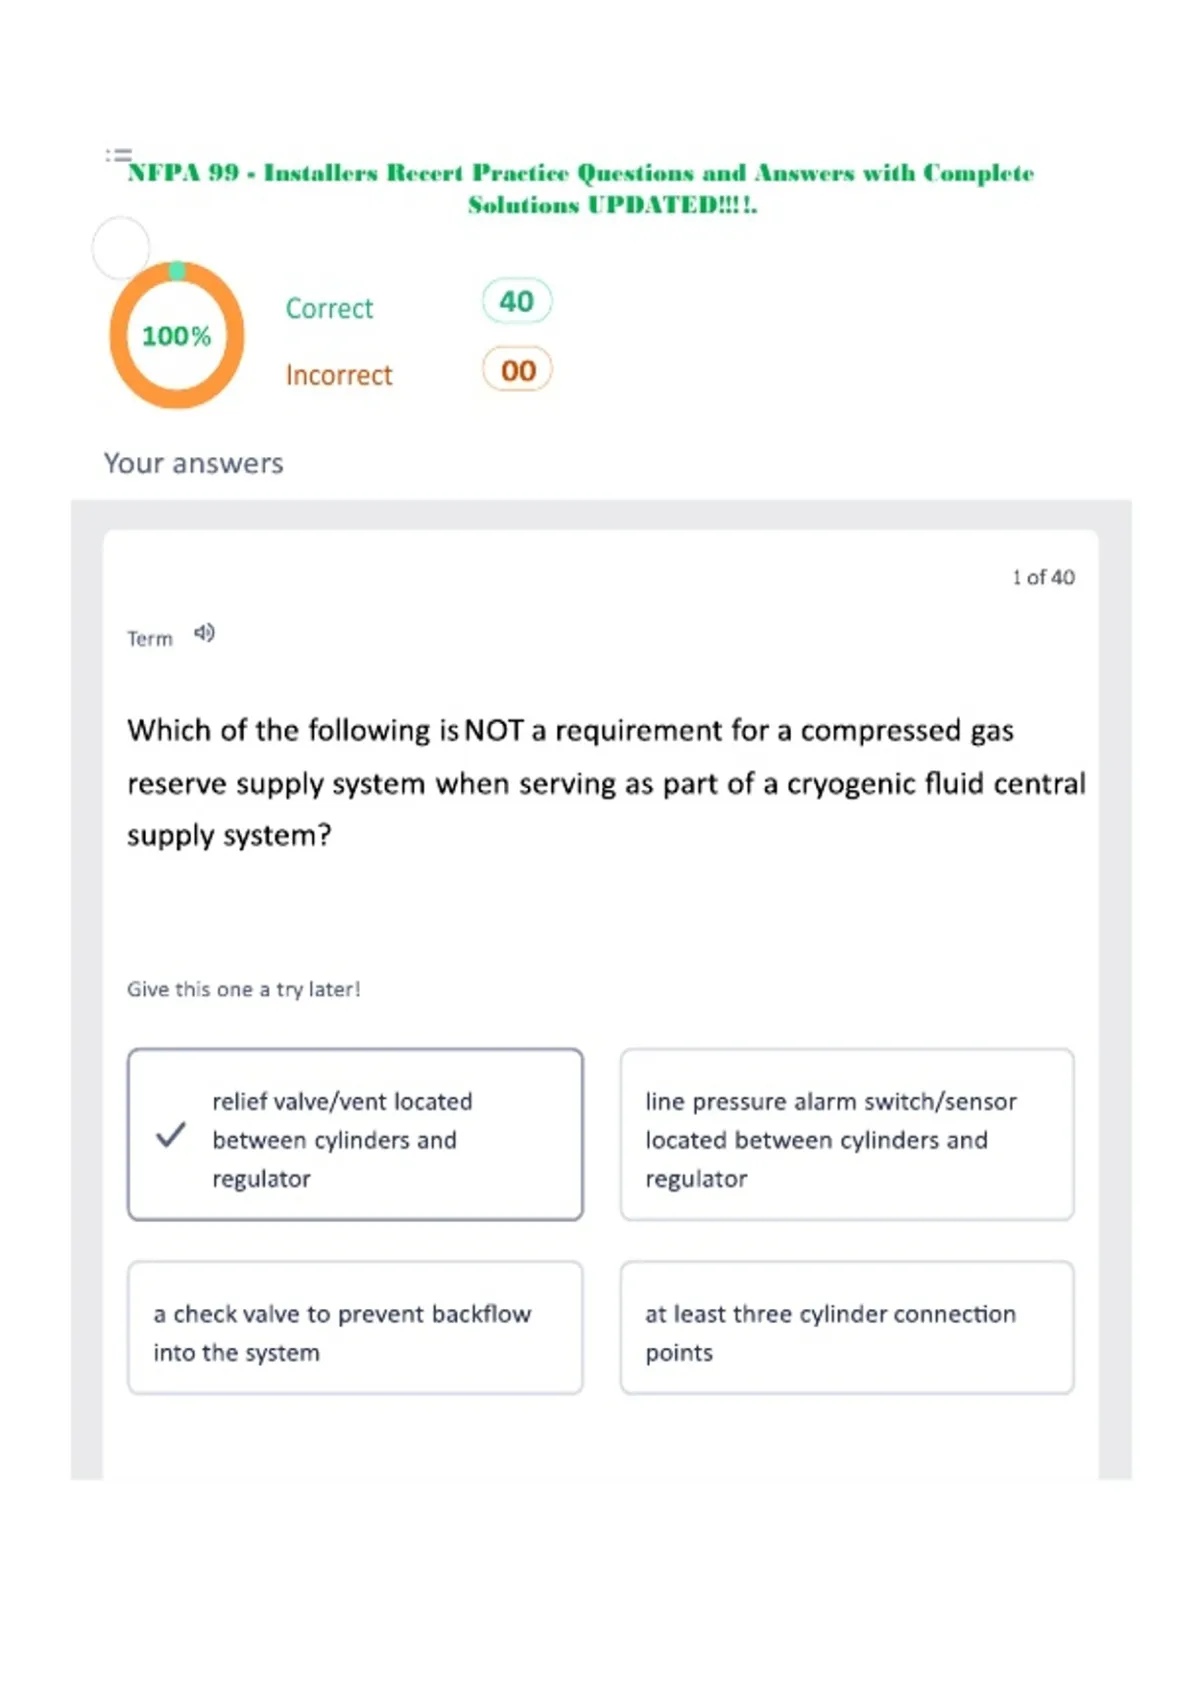Viewport: 1200px width, 1700px height.
Task: Choose the 'a check valve to prevent backflow' option
Action: [355, 1328]
